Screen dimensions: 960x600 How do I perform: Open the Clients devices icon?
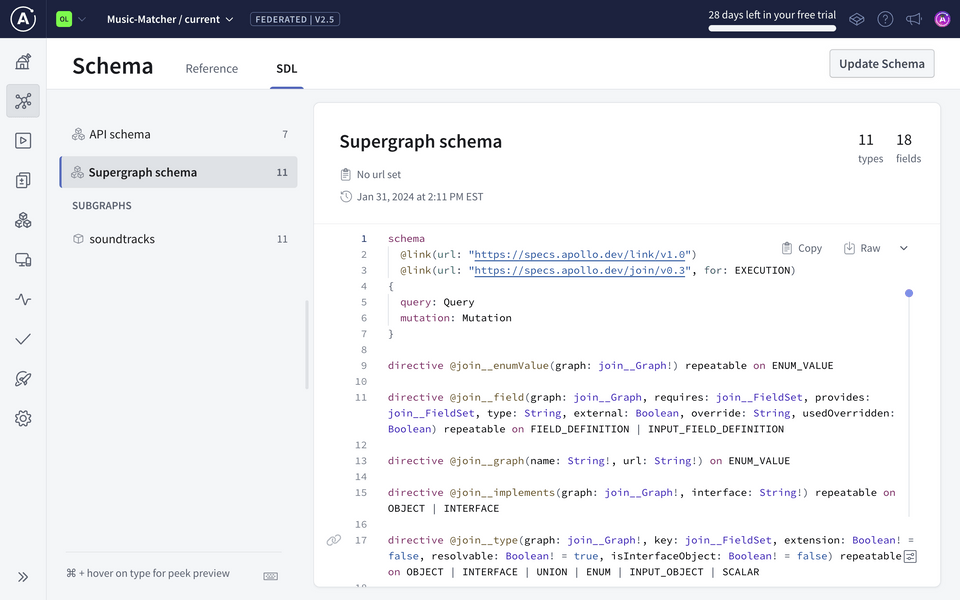[x=23, y=258]
